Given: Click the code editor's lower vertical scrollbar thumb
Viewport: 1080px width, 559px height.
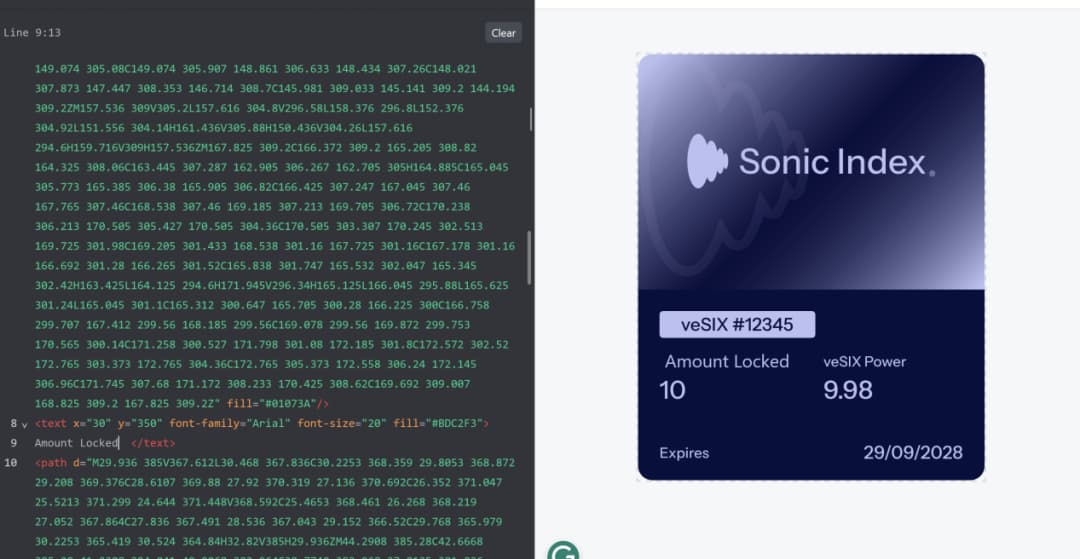Looking at the screenshot, I should click(529, 257).
